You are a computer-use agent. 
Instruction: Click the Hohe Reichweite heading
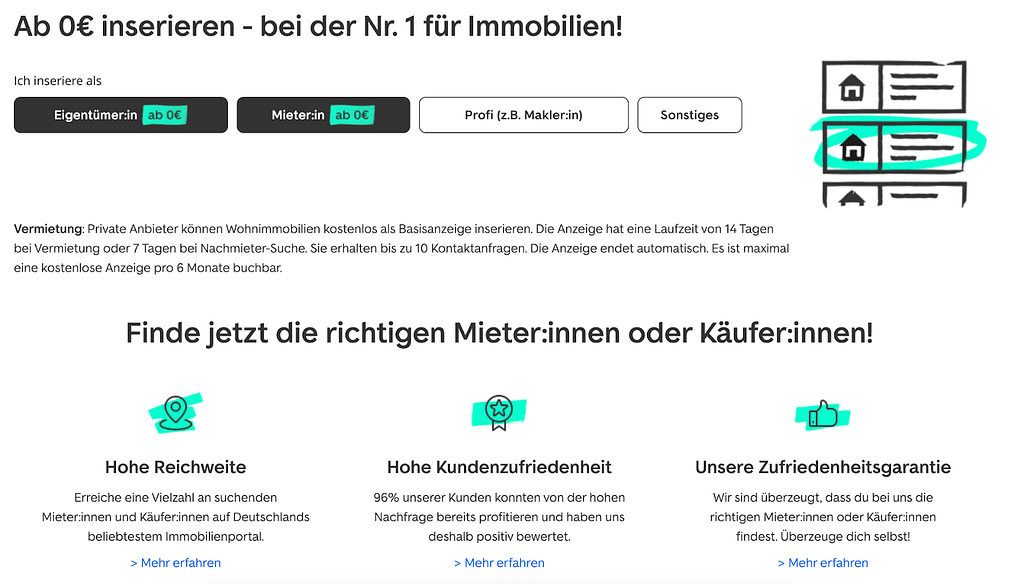click(176, 467)
